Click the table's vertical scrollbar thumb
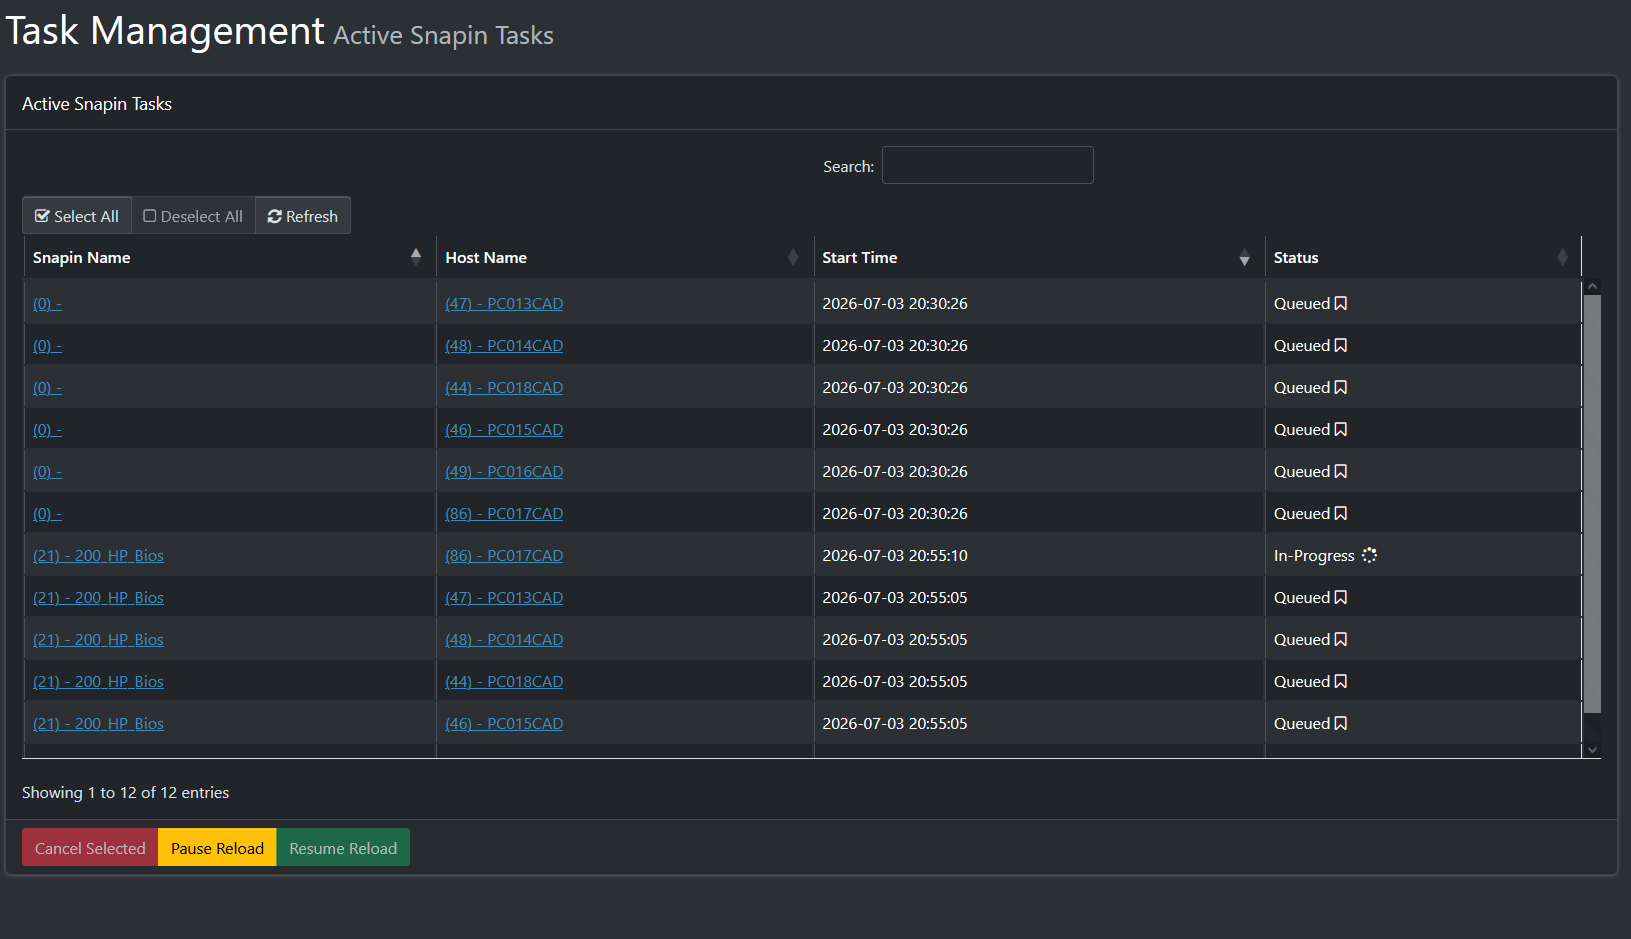Screen dimensions: 1631x939 1592,503
